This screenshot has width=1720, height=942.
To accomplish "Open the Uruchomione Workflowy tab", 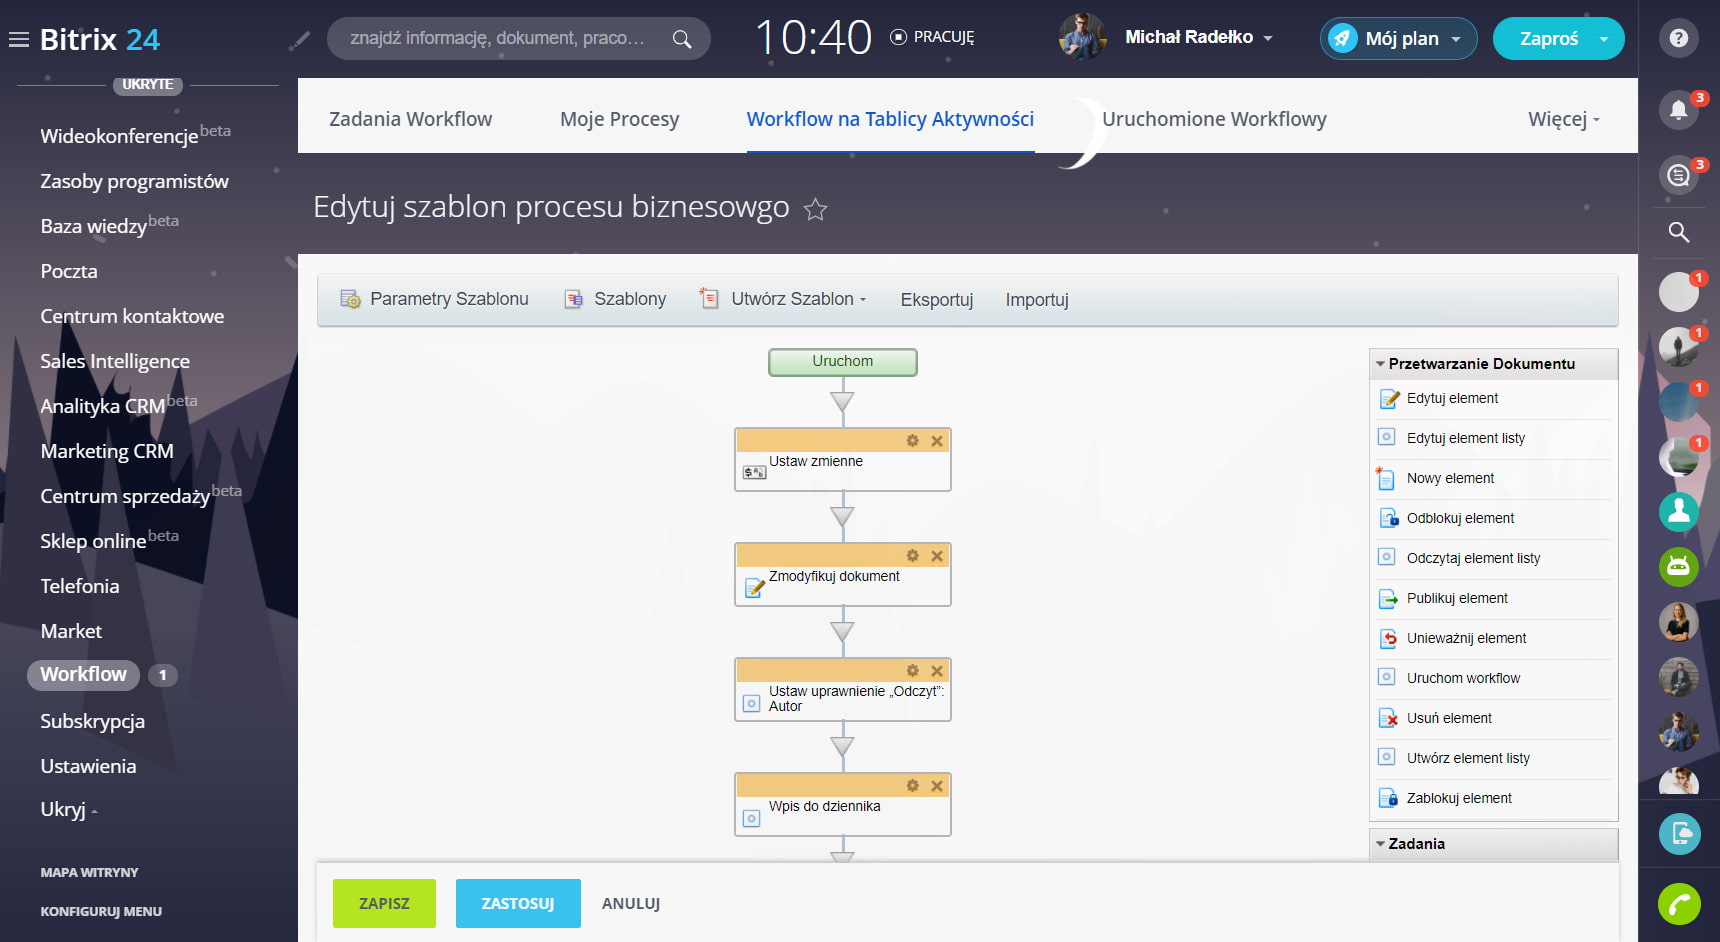I will point(1214,119).
